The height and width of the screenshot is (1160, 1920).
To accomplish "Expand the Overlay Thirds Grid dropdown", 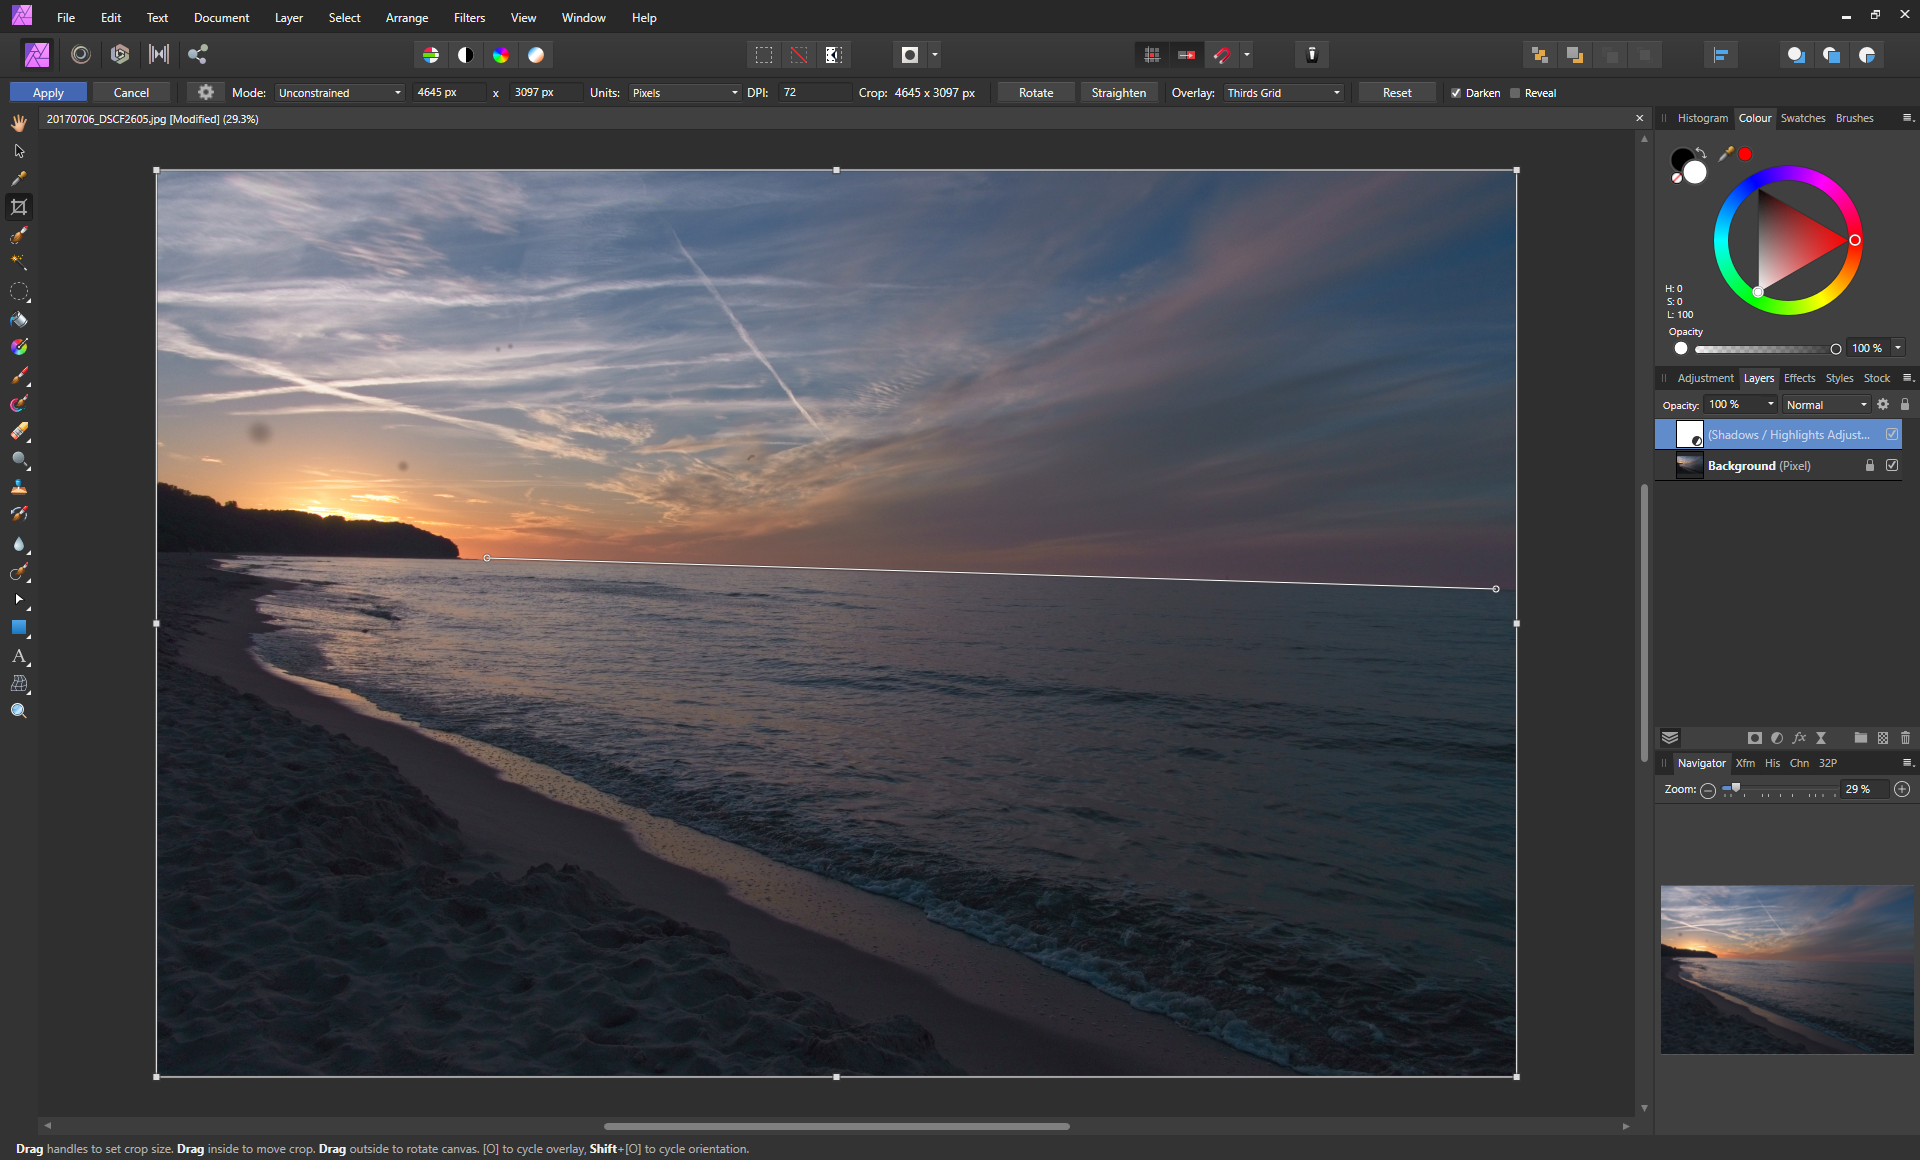I will coord(1284,93).
